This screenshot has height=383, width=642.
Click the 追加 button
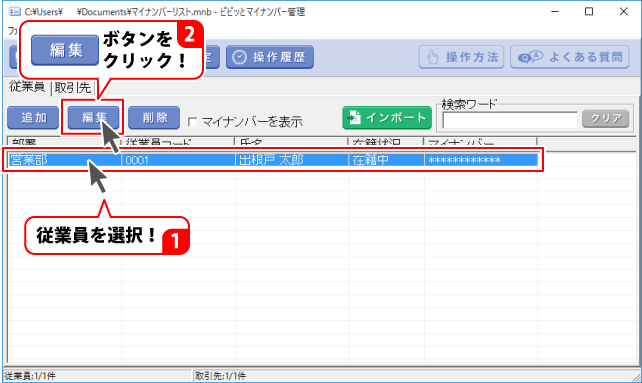pos(33,118)
